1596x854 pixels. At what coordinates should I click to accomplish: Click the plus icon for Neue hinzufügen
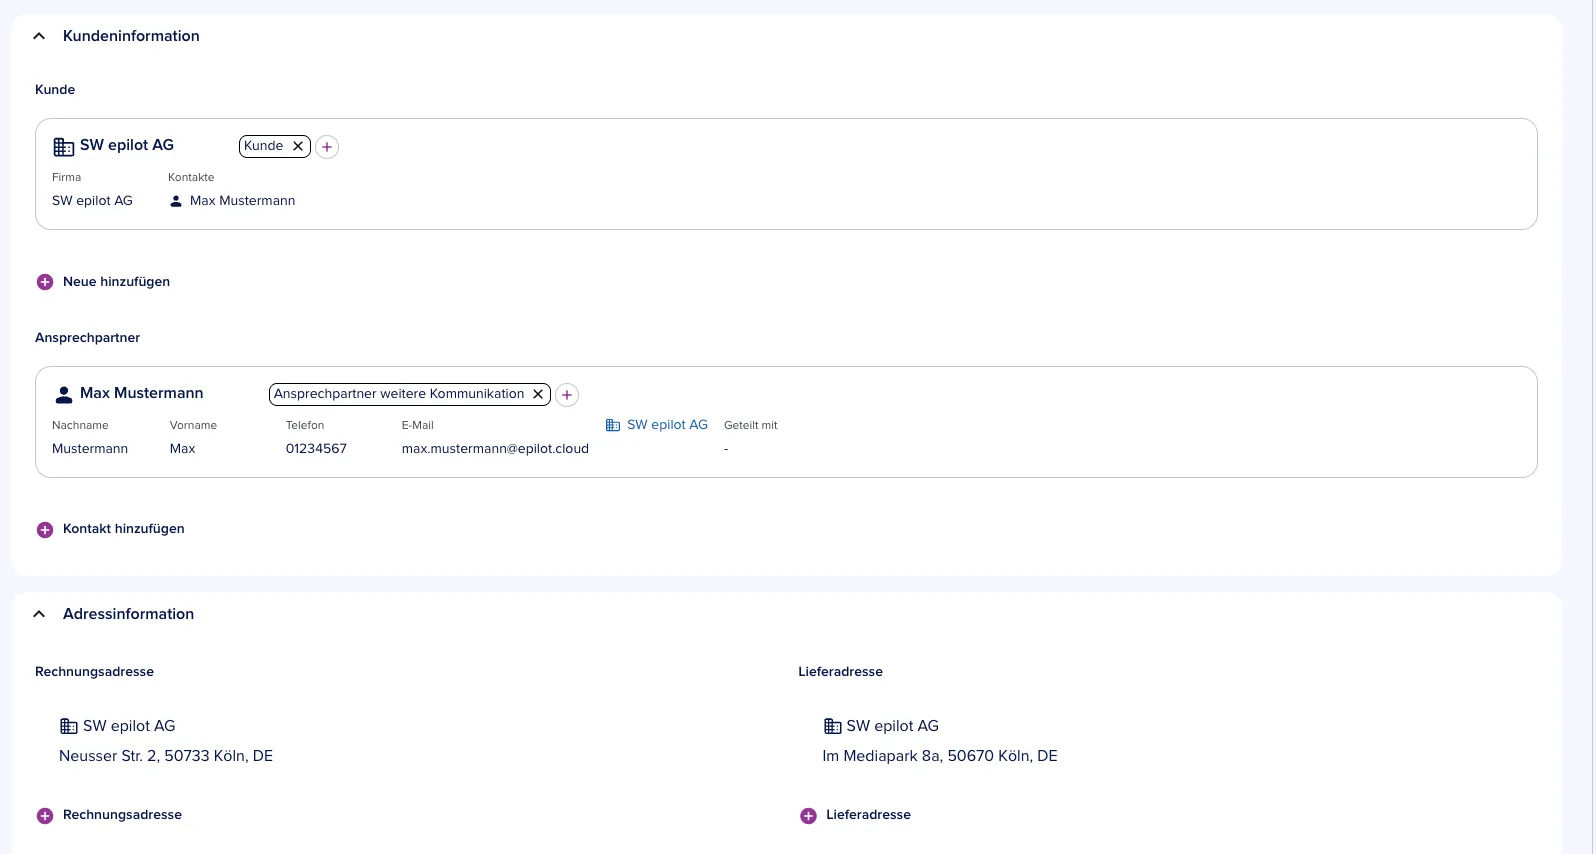click(x=45, y=282)
